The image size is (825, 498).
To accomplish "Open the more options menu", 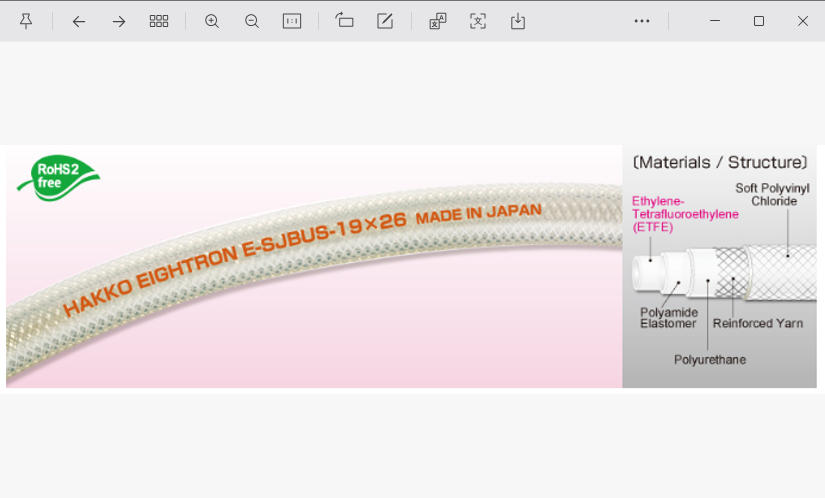I will (x=642, y=21).
